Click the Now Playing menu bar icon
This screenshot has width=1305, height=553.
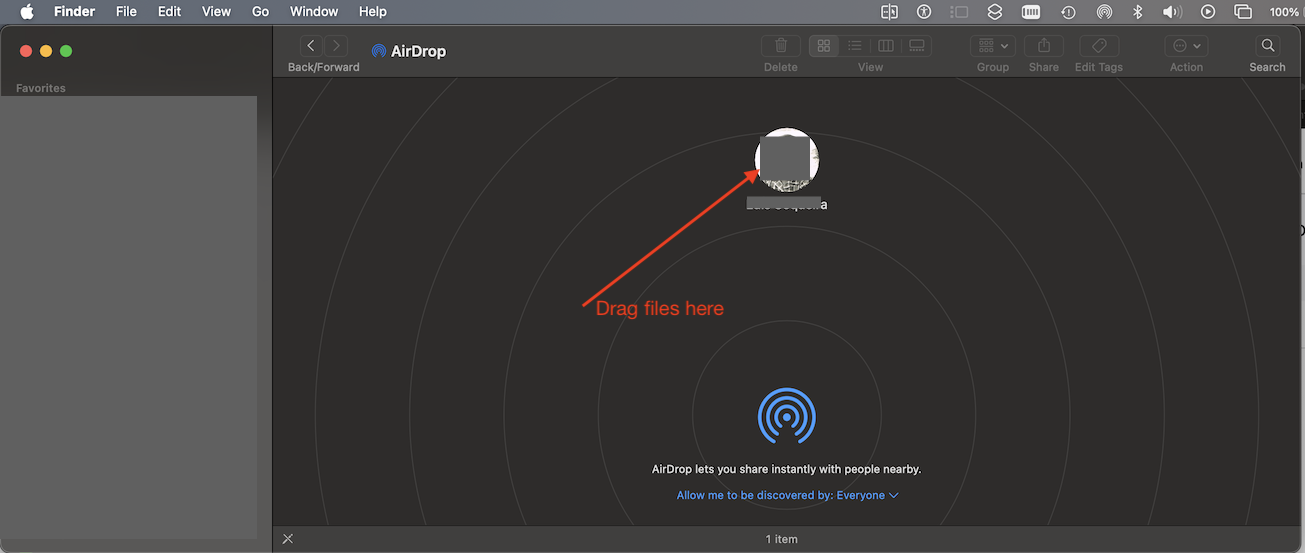[1208, 12]
